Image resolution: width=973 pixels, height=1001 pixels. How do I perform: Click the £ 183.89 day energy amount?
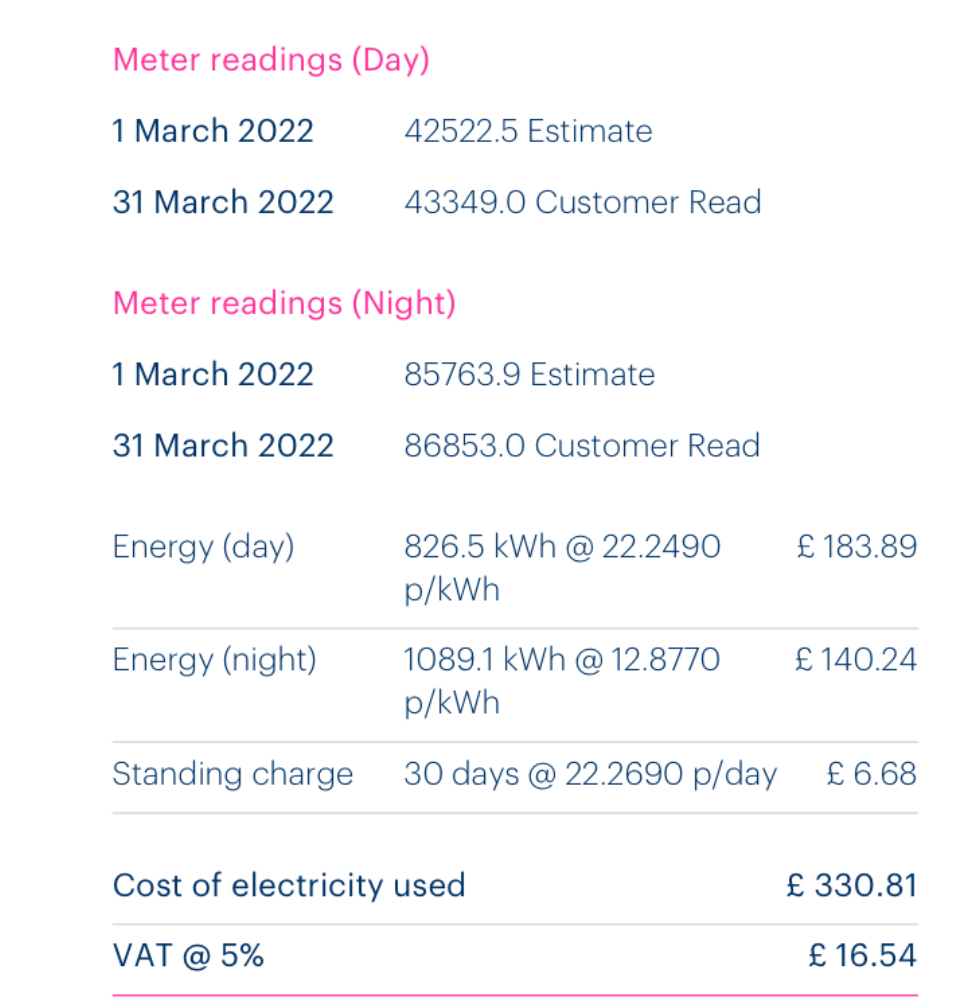click(857, 546)
